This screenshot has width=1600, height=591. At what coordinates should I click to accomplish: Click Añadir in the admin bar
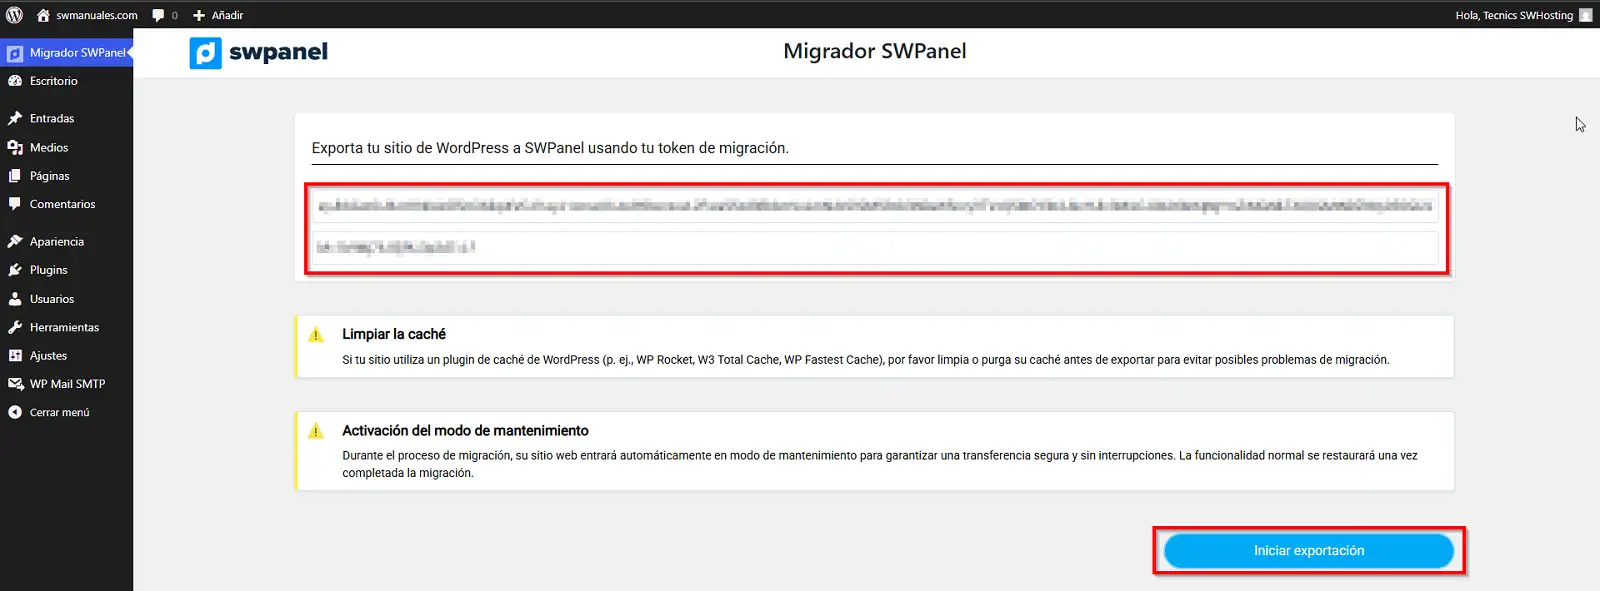[x=227, y=15]
